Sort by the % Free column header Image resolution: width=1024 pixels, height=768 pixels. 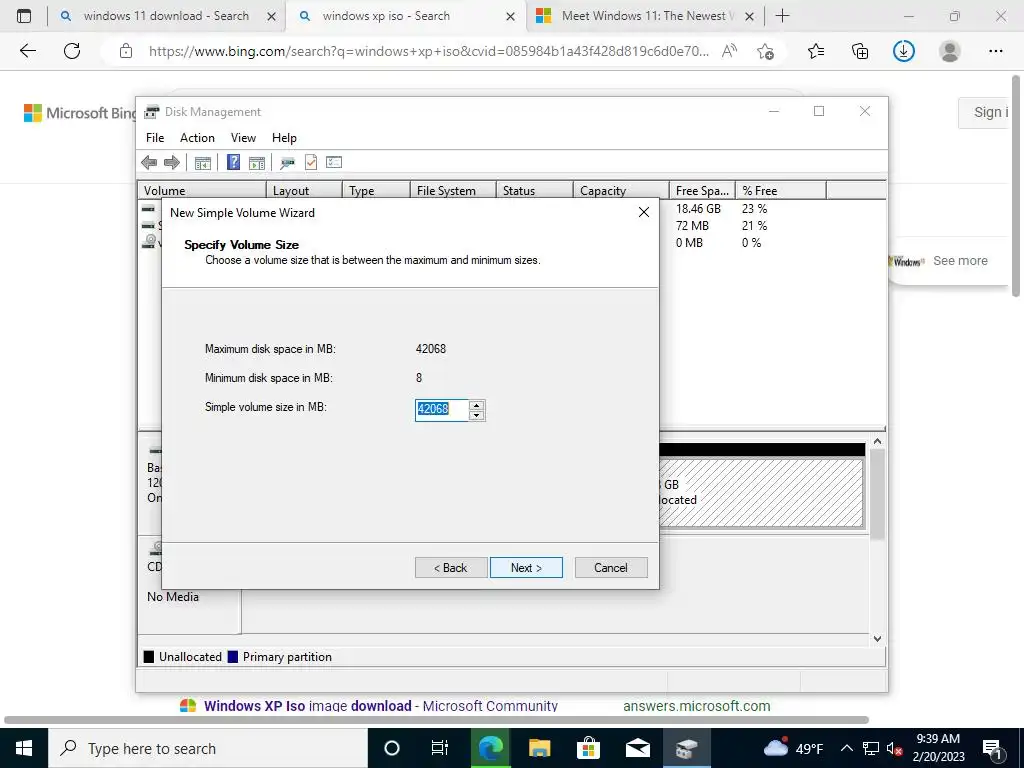781,190
